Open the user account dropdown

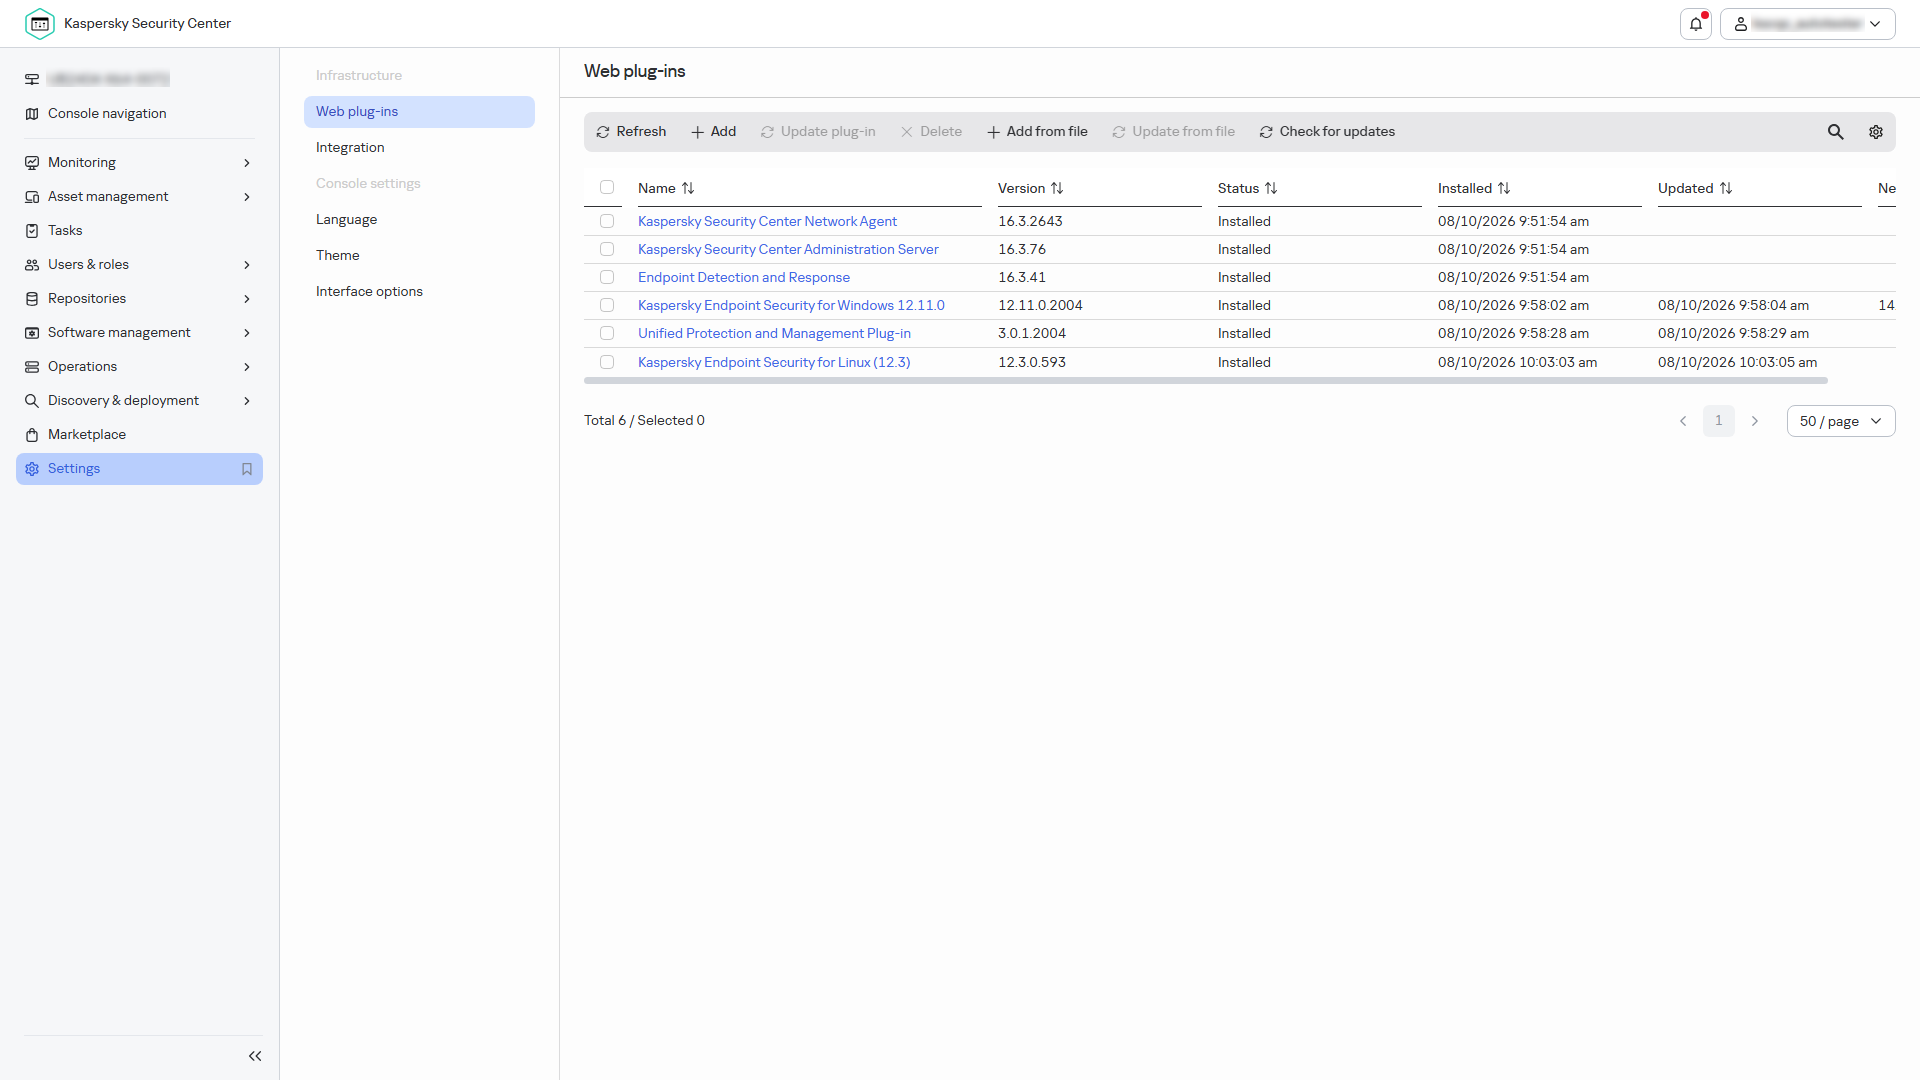point(1807,24)
